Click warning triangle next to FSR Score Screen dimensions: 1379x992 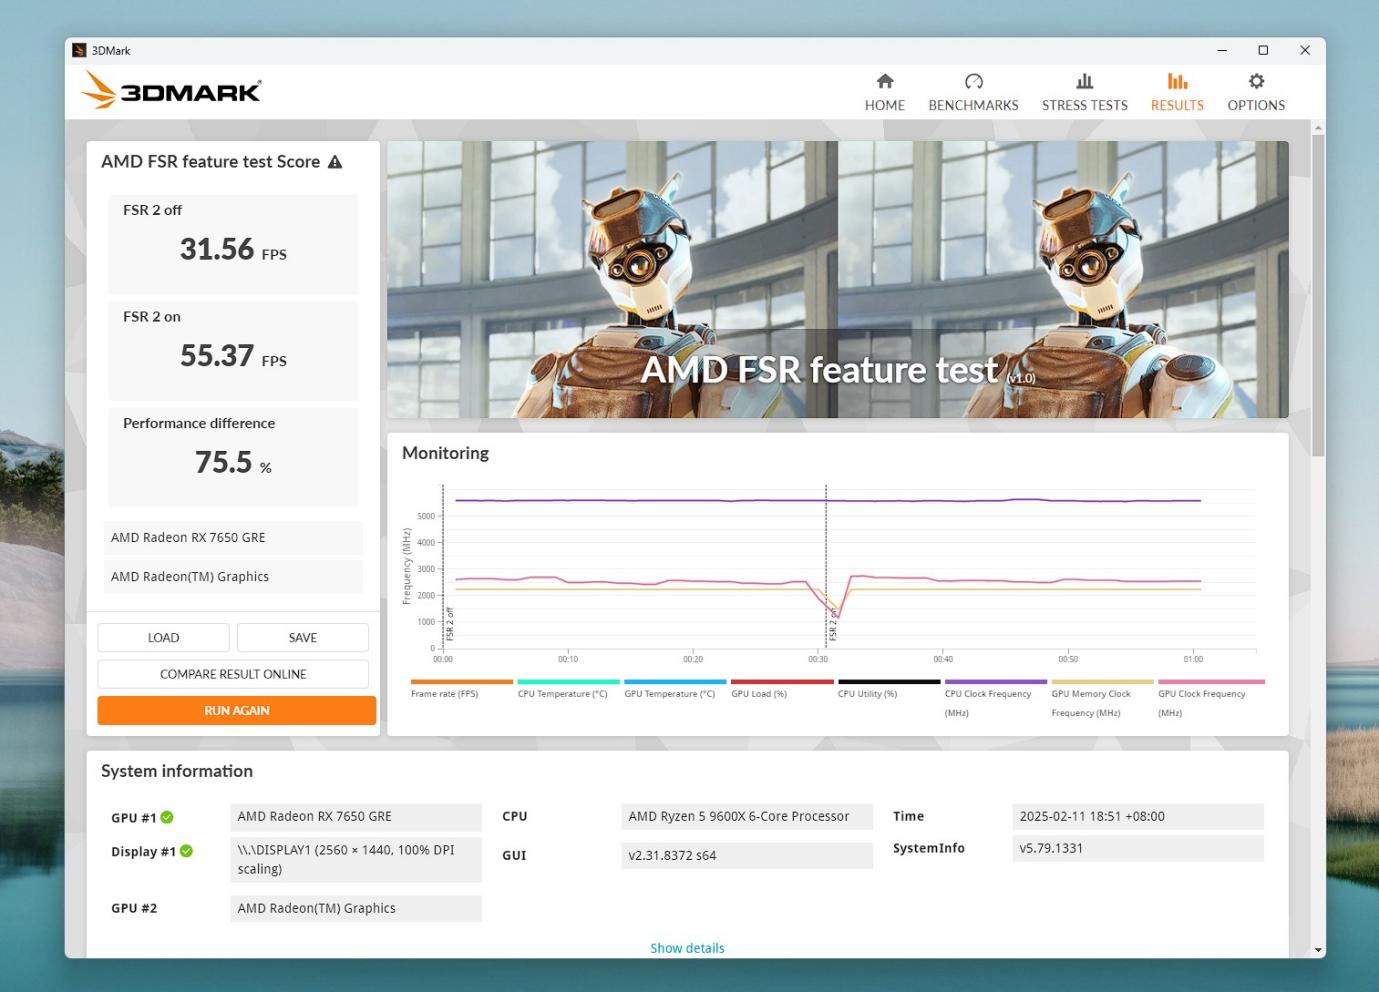pyautogui.click(x=335, y=162)
